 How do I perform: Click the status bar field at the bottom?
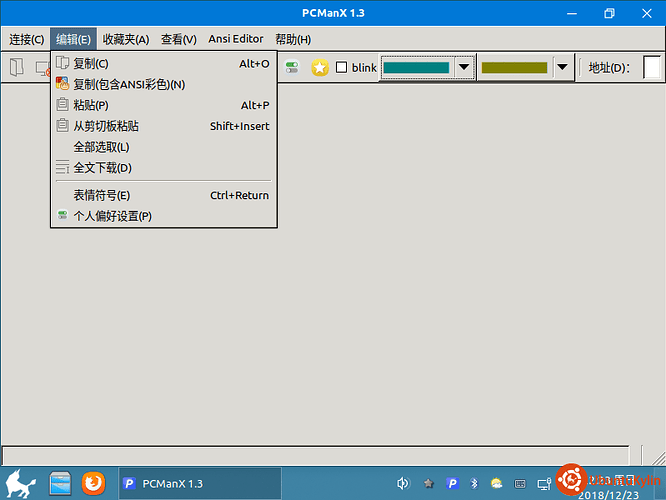(x=316, y=455)
